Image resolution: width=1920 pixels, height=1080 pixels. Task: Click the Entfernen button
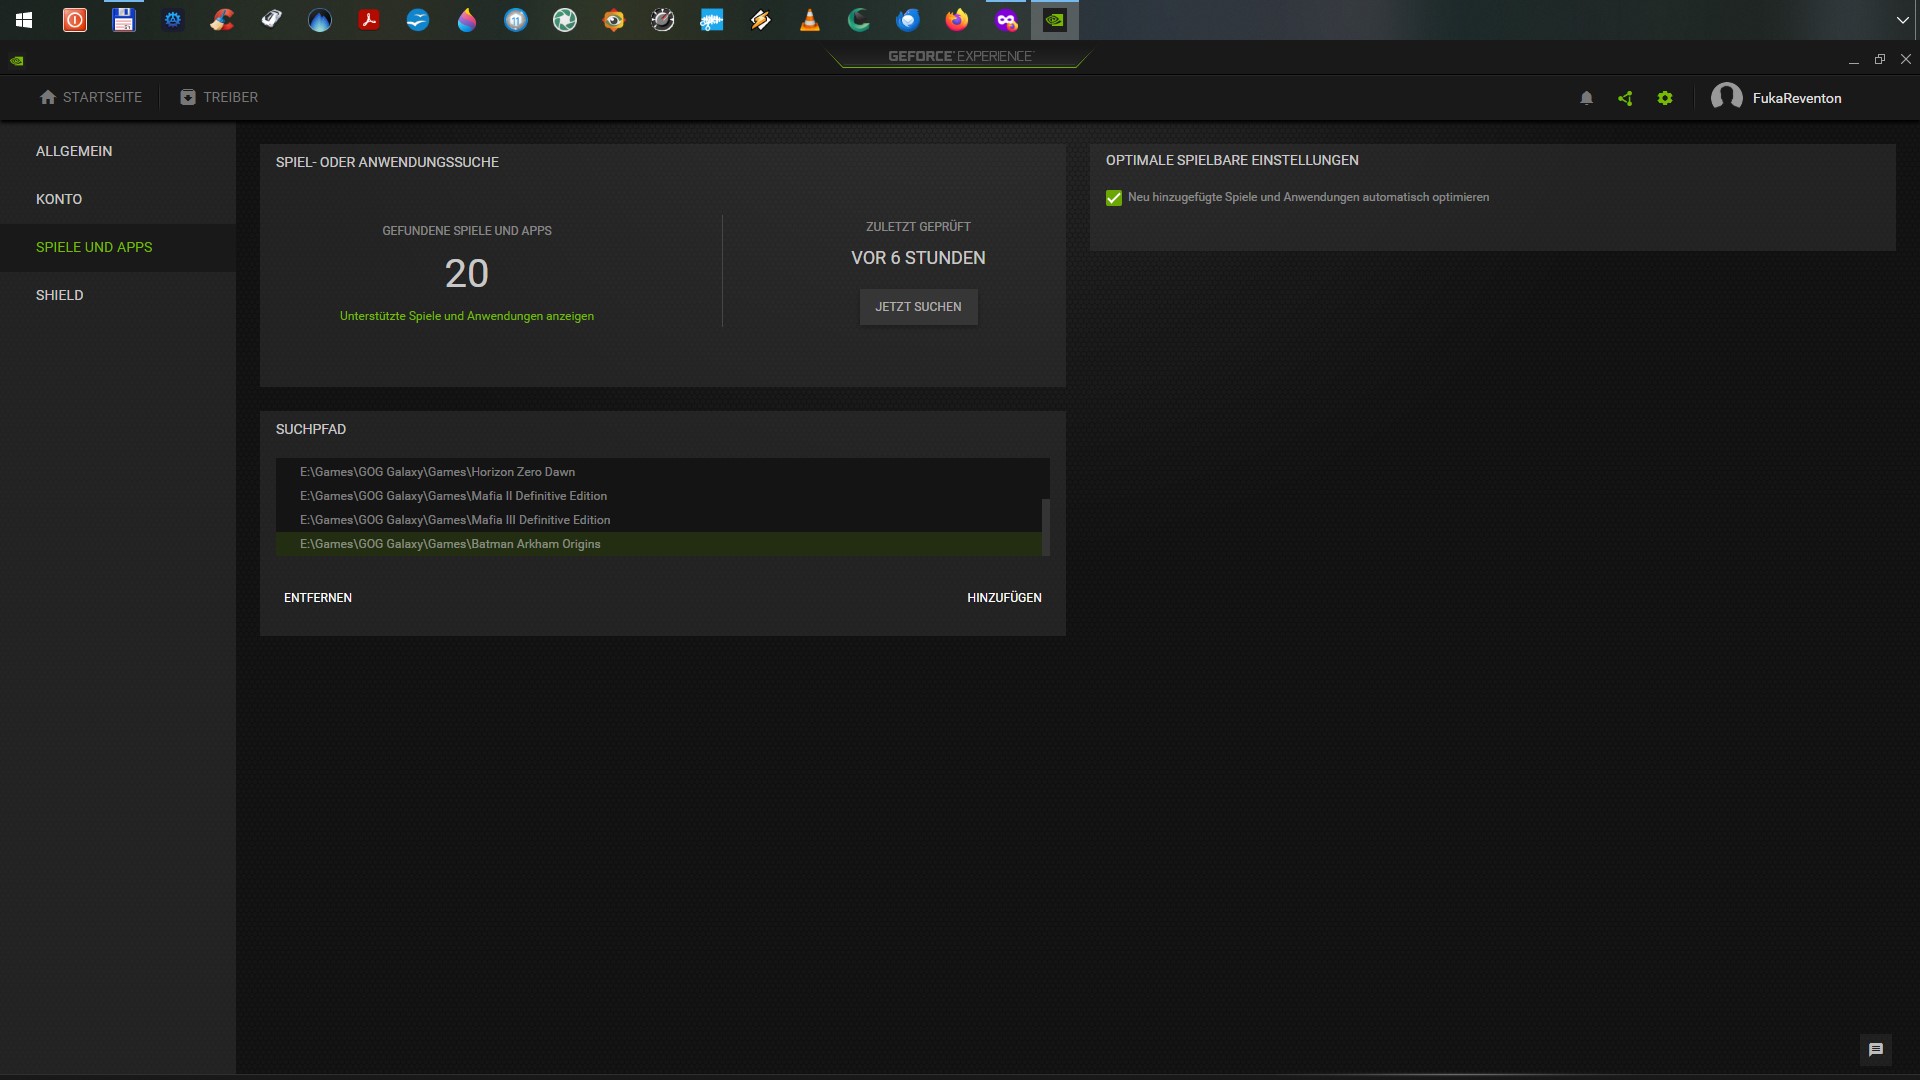coord(318,598)
